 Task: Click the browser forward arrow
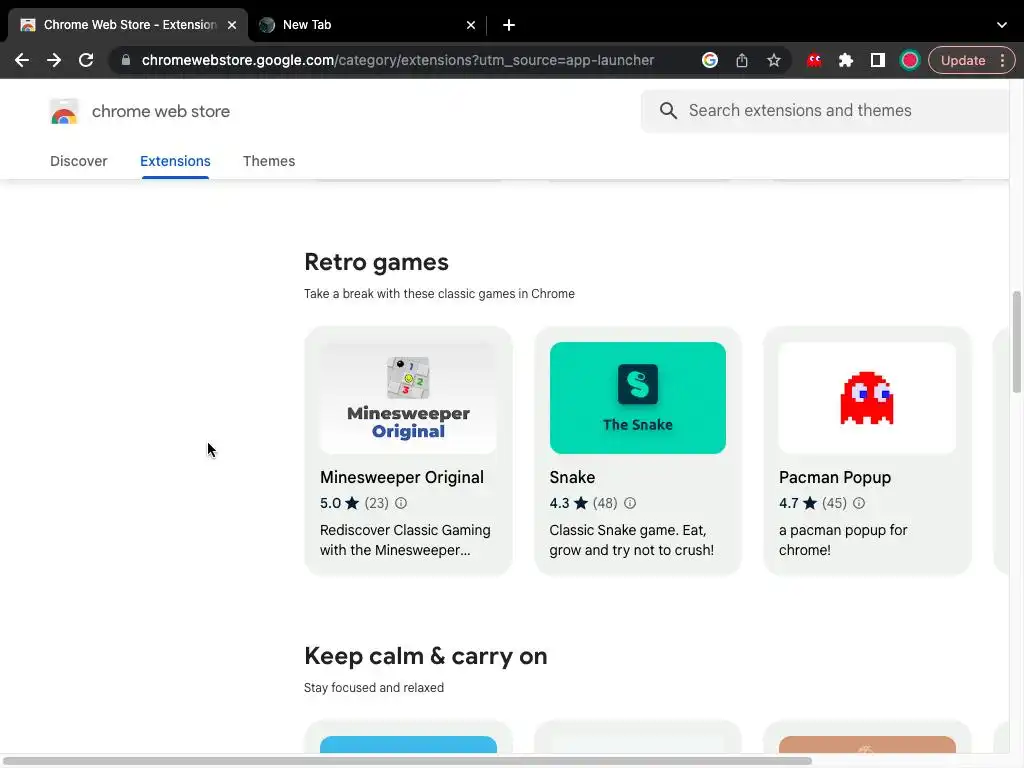54,60
